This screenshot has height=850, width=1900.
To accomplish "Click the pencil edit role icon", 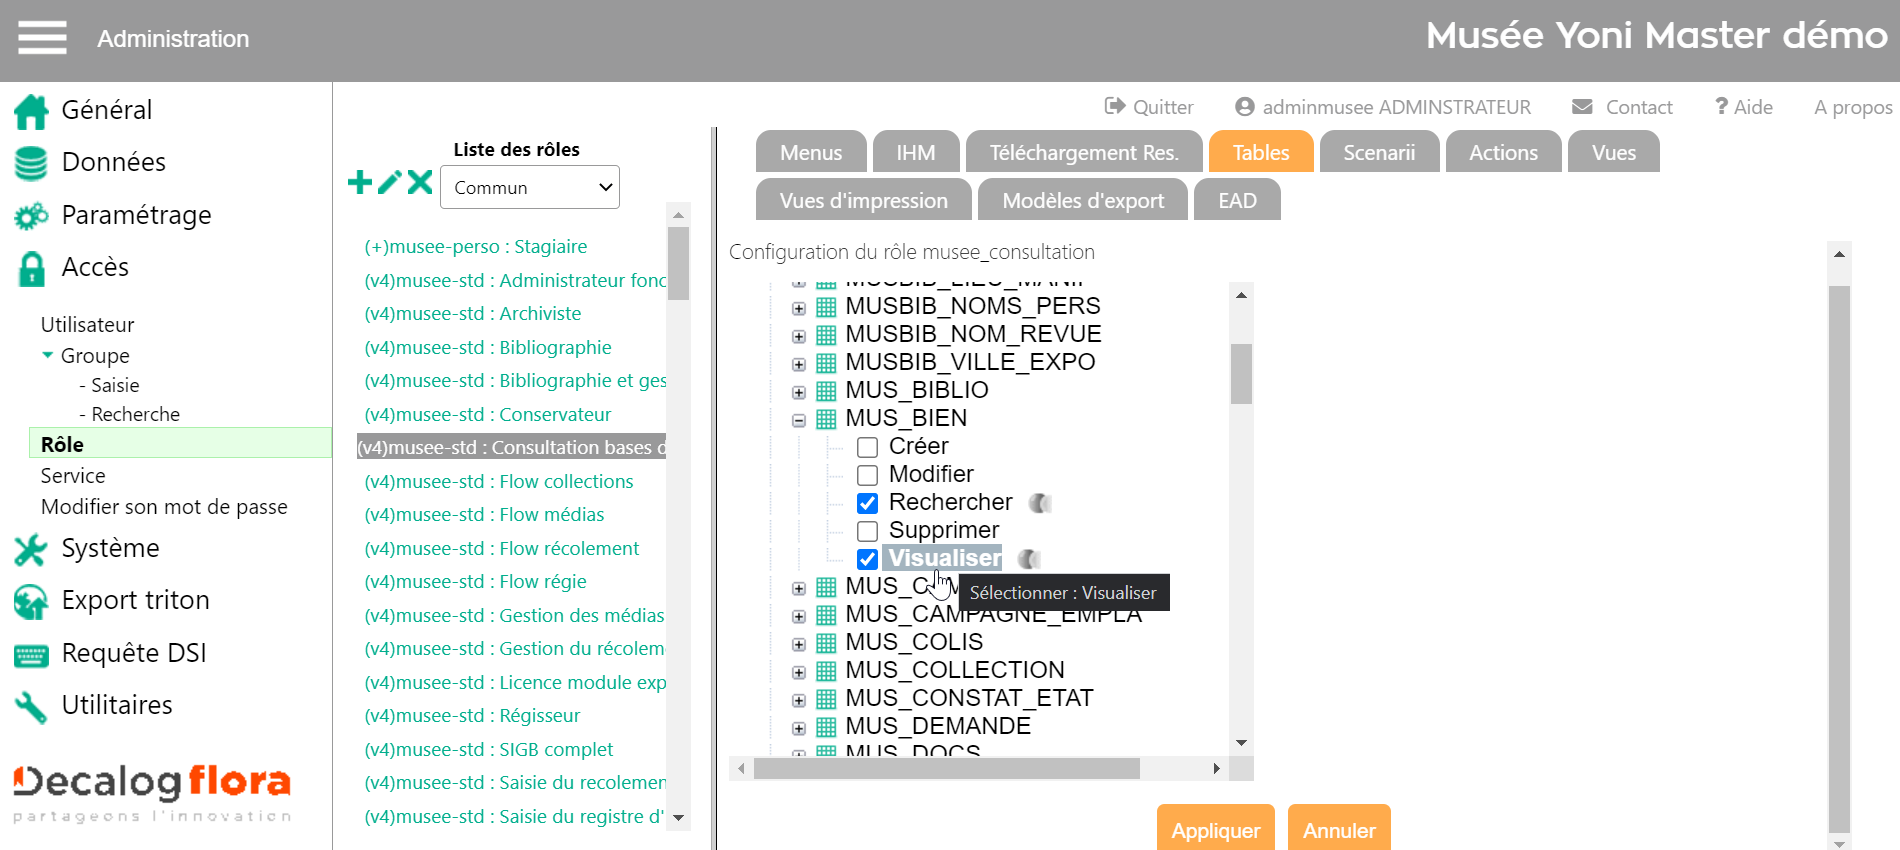I will click(x=390, y=182).
